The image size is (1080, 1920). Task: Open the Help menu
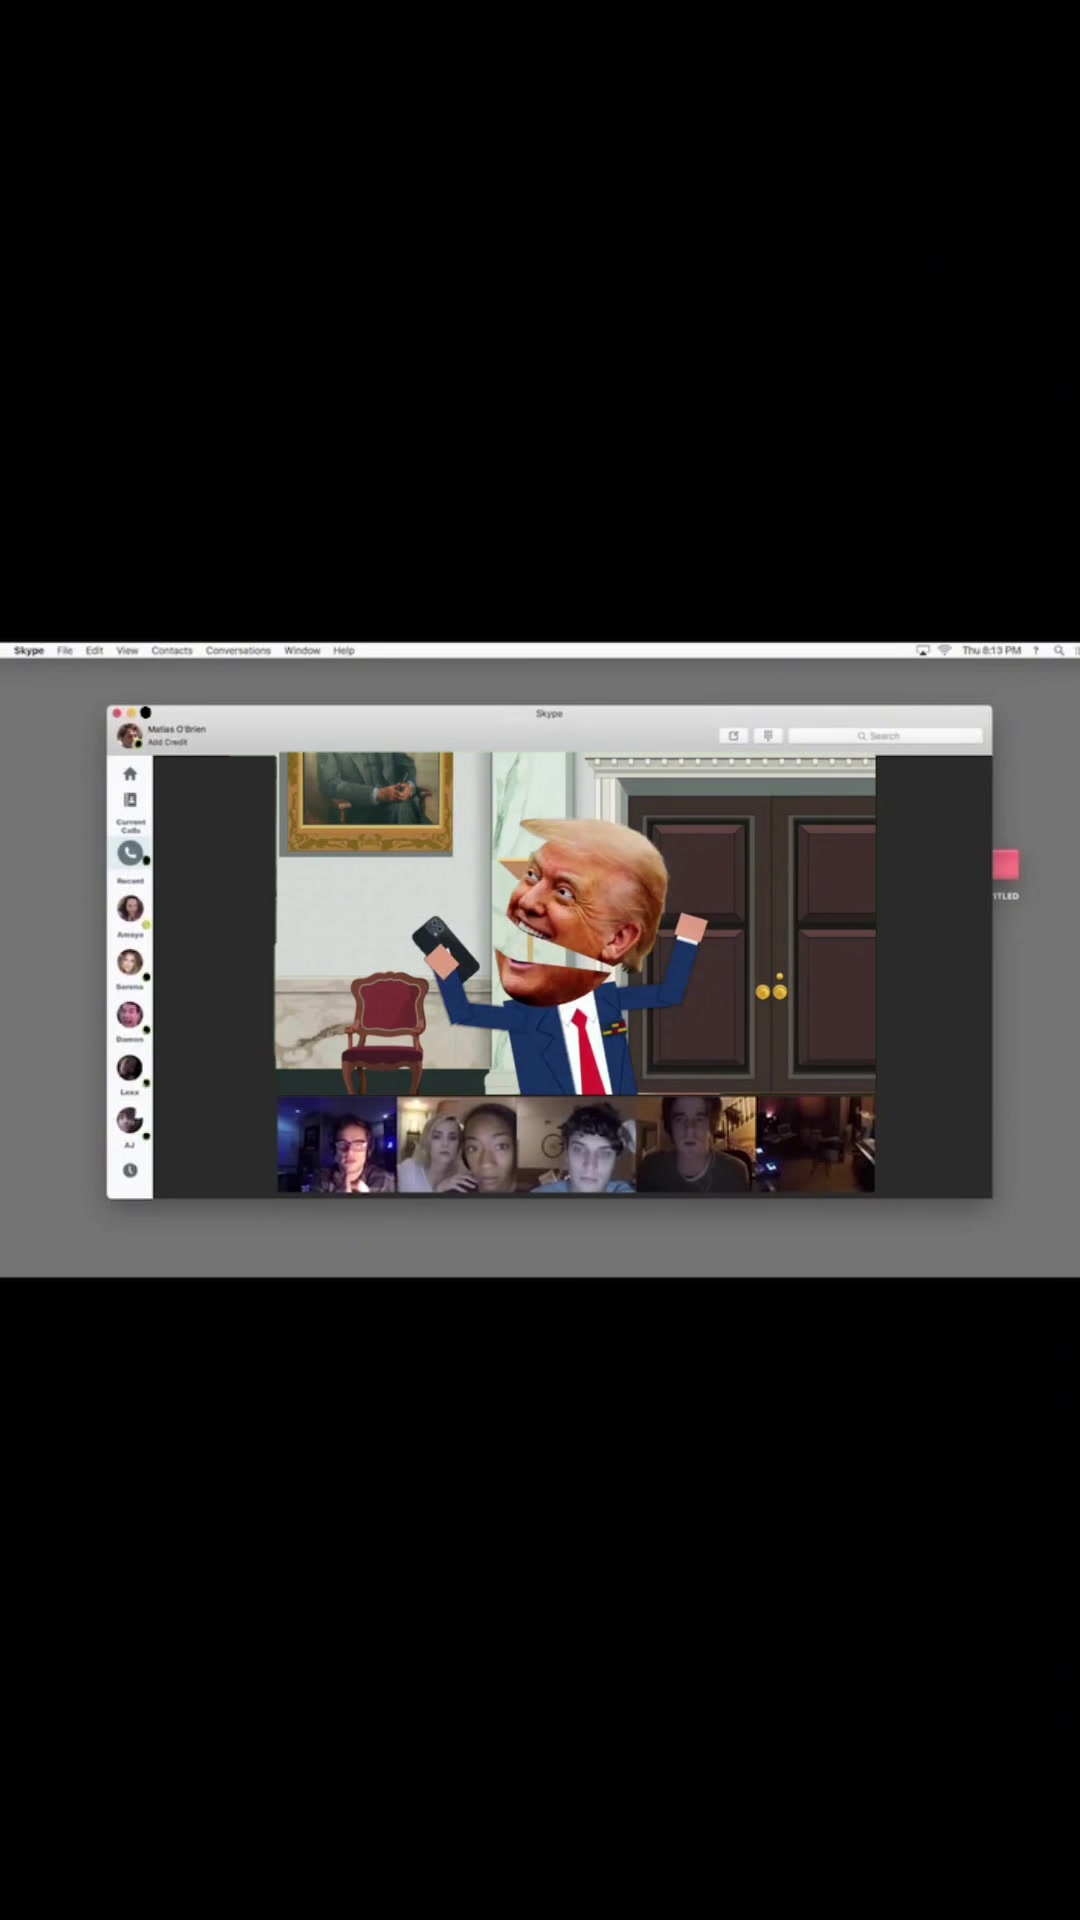click(x=344, y=650)
